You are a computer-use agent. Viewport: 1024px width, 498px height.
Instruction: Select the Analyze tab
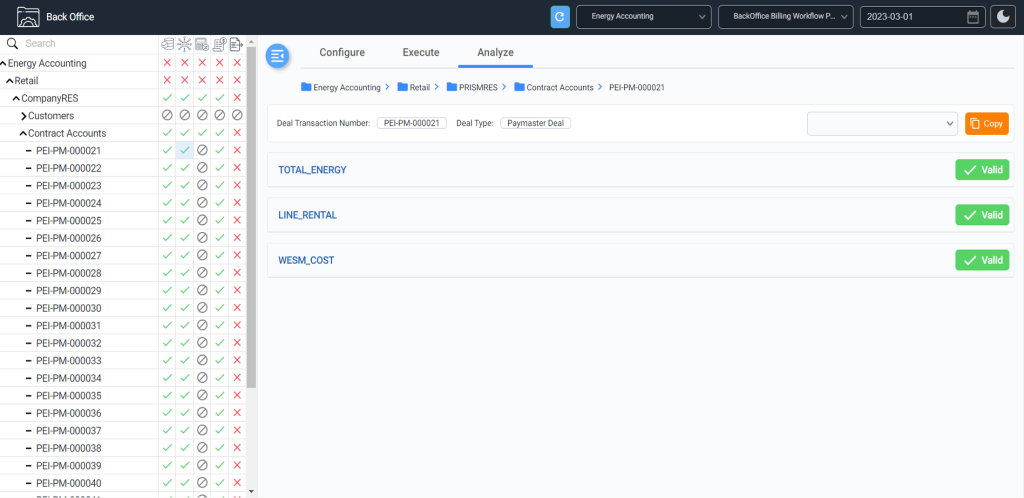coord(495,53)
